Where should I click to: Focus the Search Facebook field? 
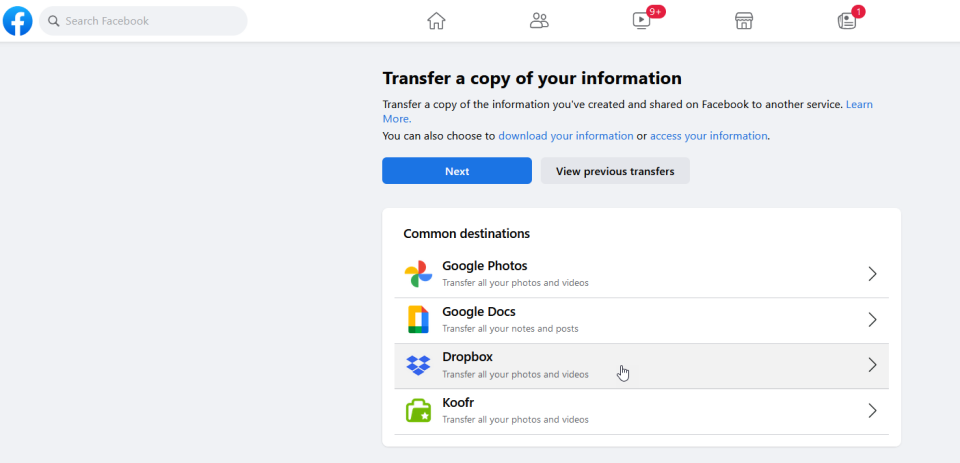point(143,21)
